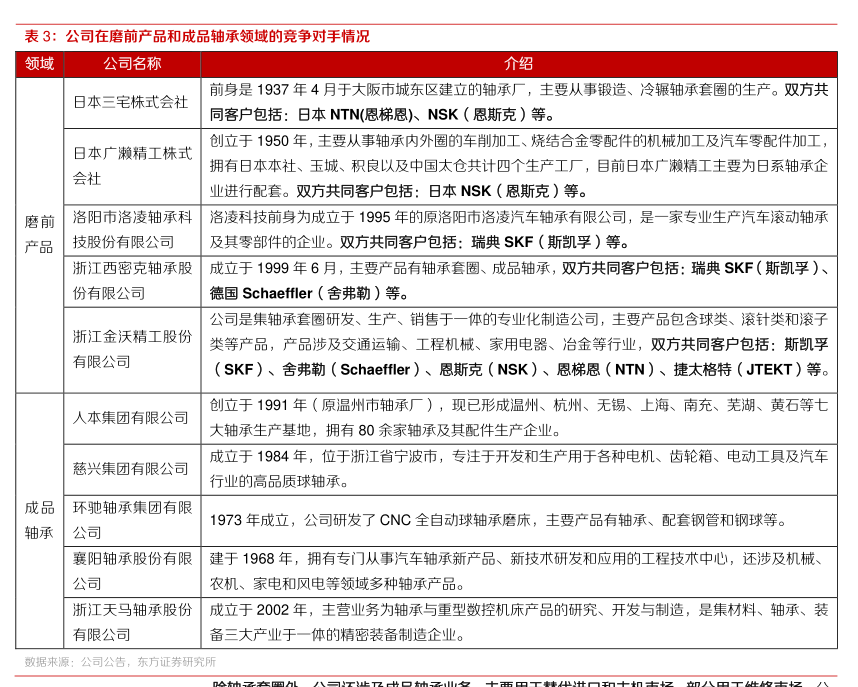
Task: Select the 襄阳轴承股份有限公司 company cell
Action: click(x=132, y=571)
